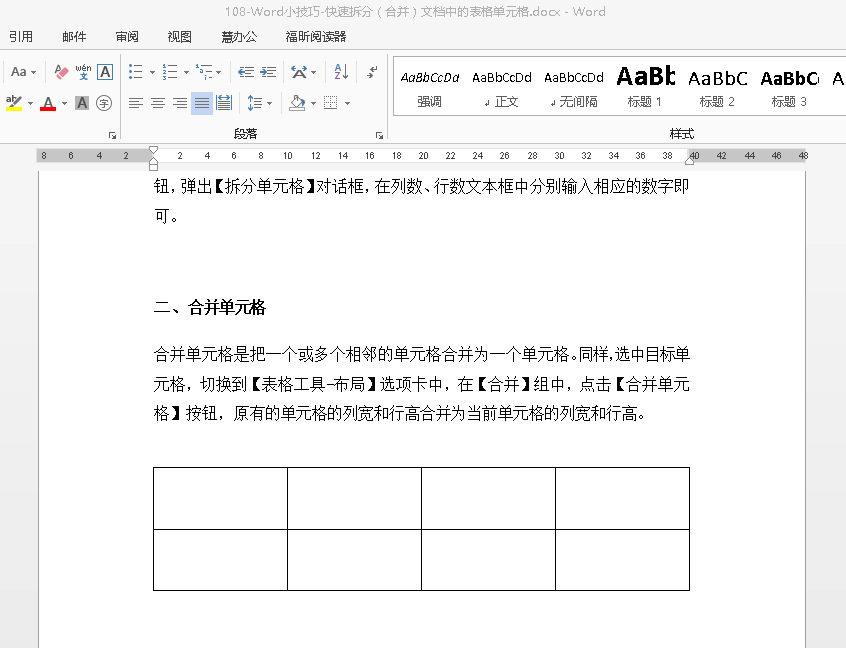Expand the shading color dropdown arrow

(313, 103)
